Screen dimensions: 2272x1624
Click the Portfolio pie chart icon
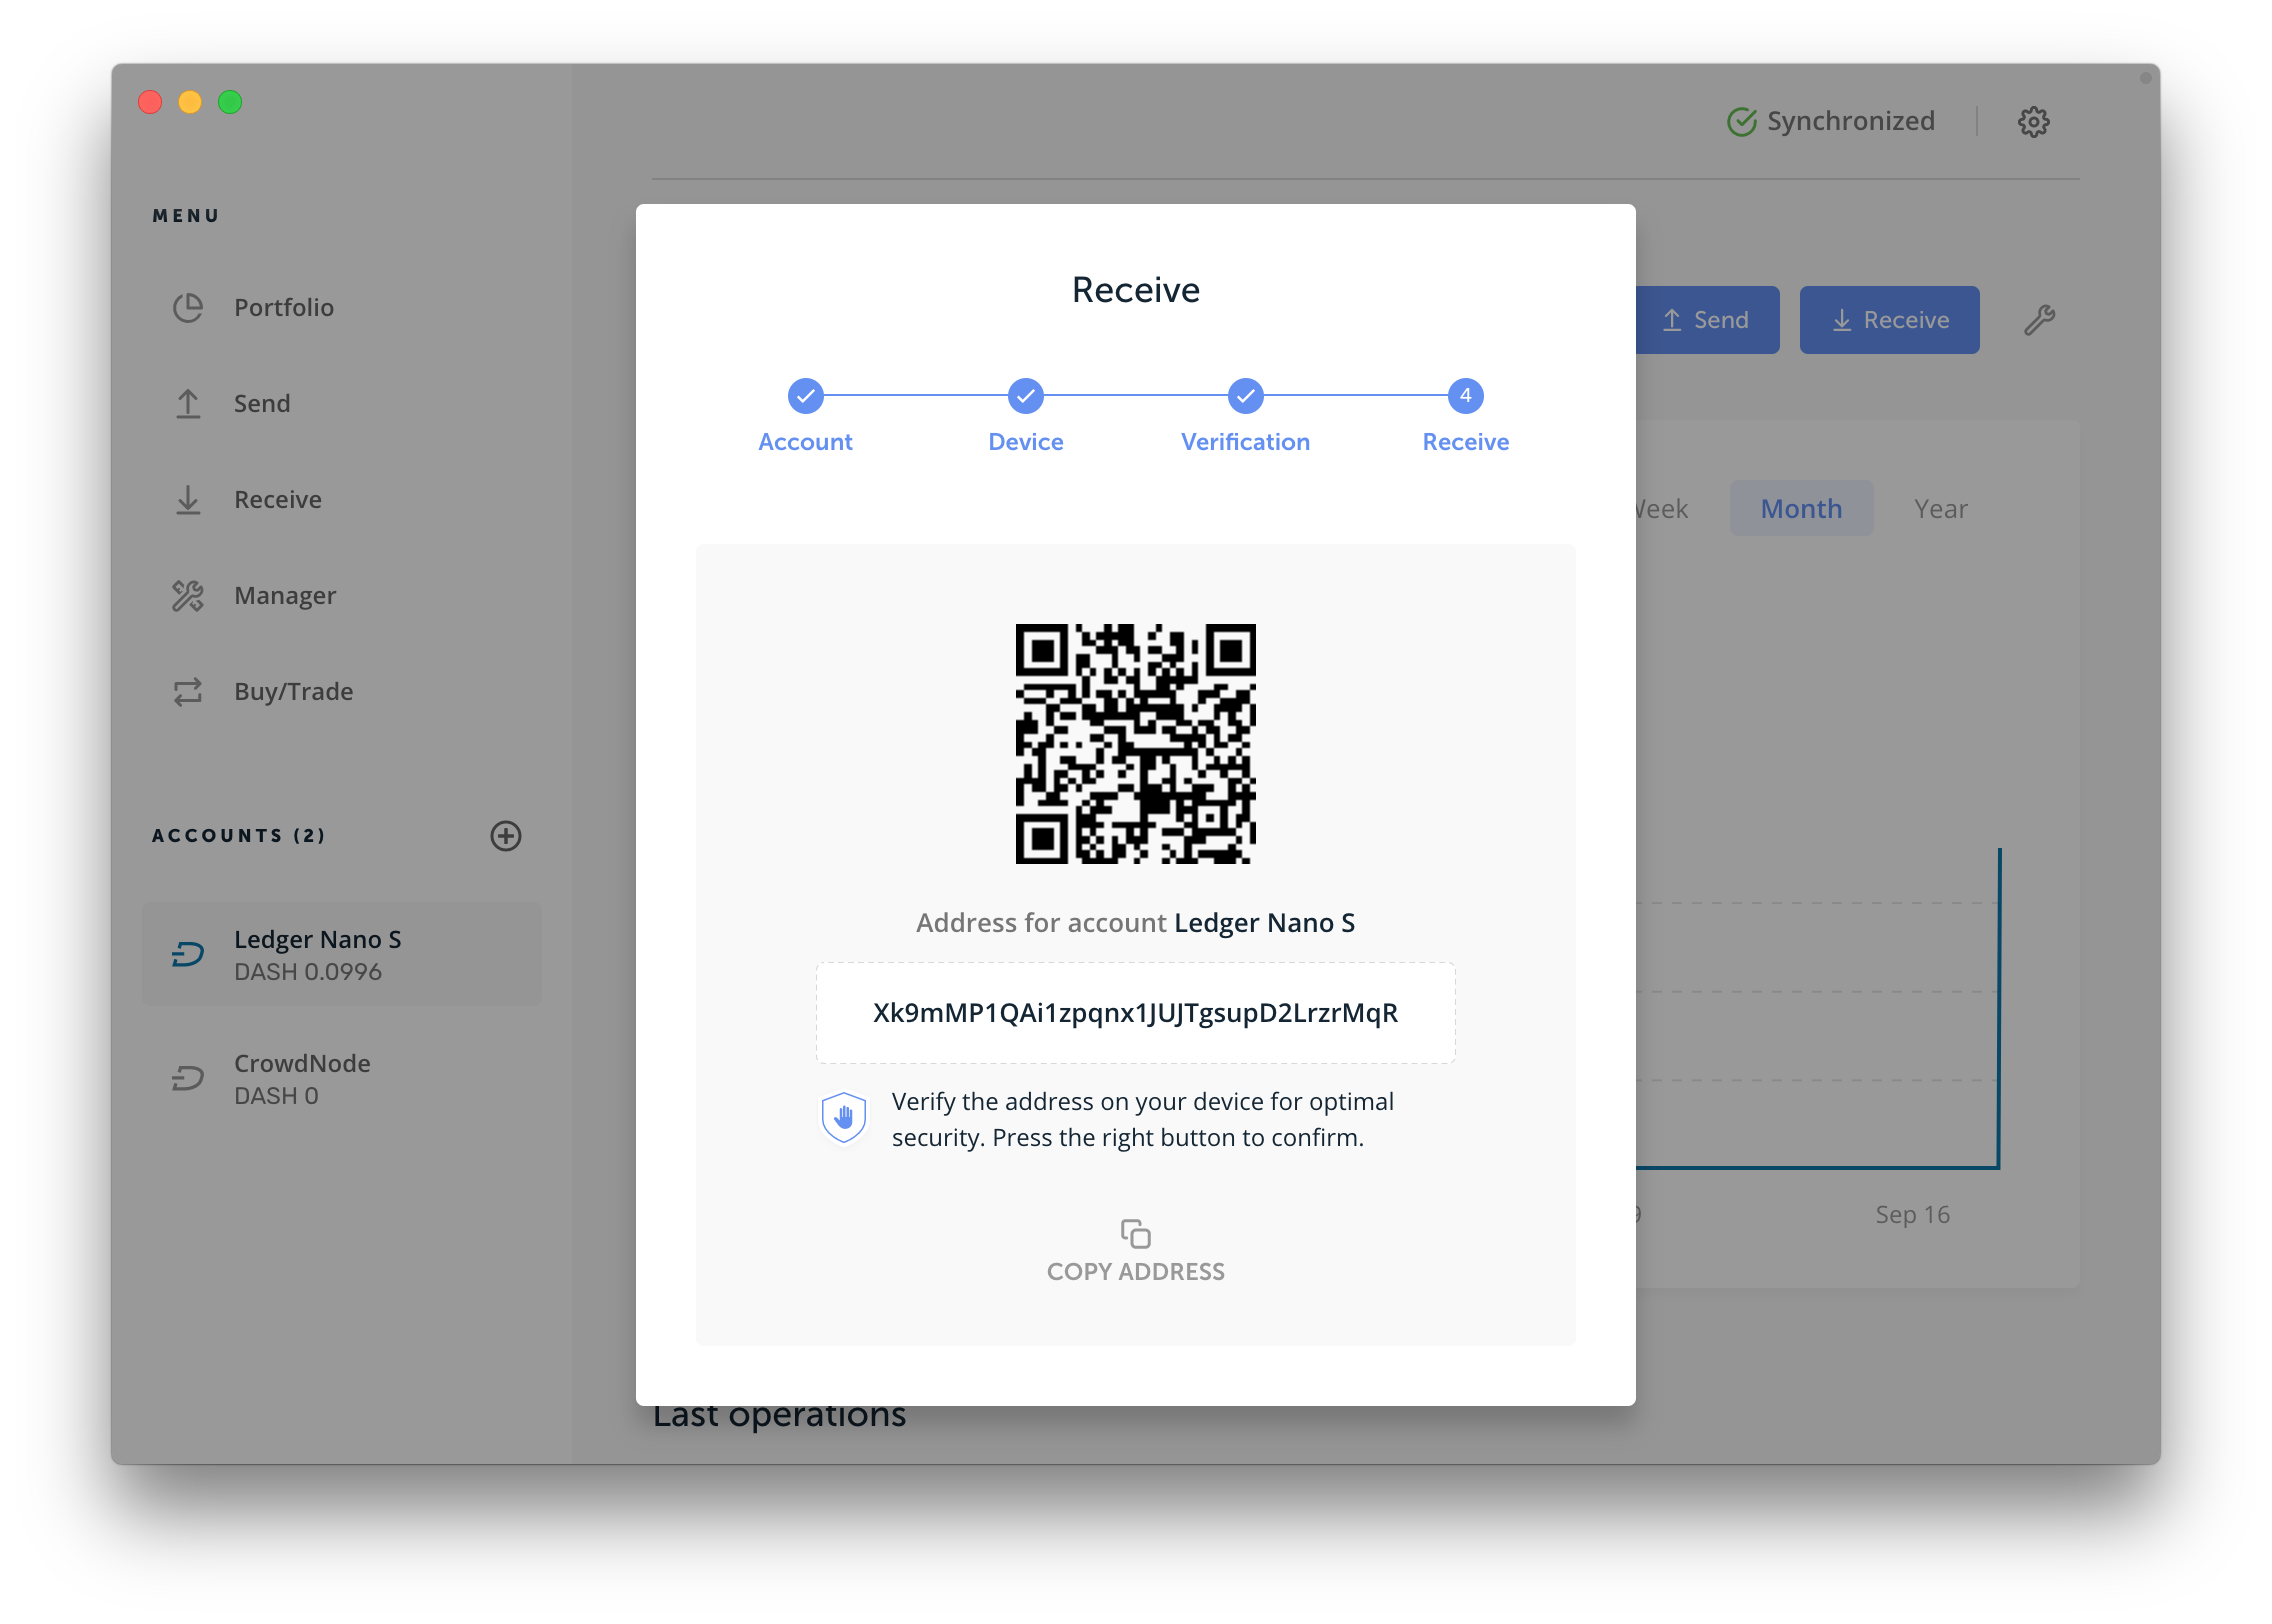188,307
